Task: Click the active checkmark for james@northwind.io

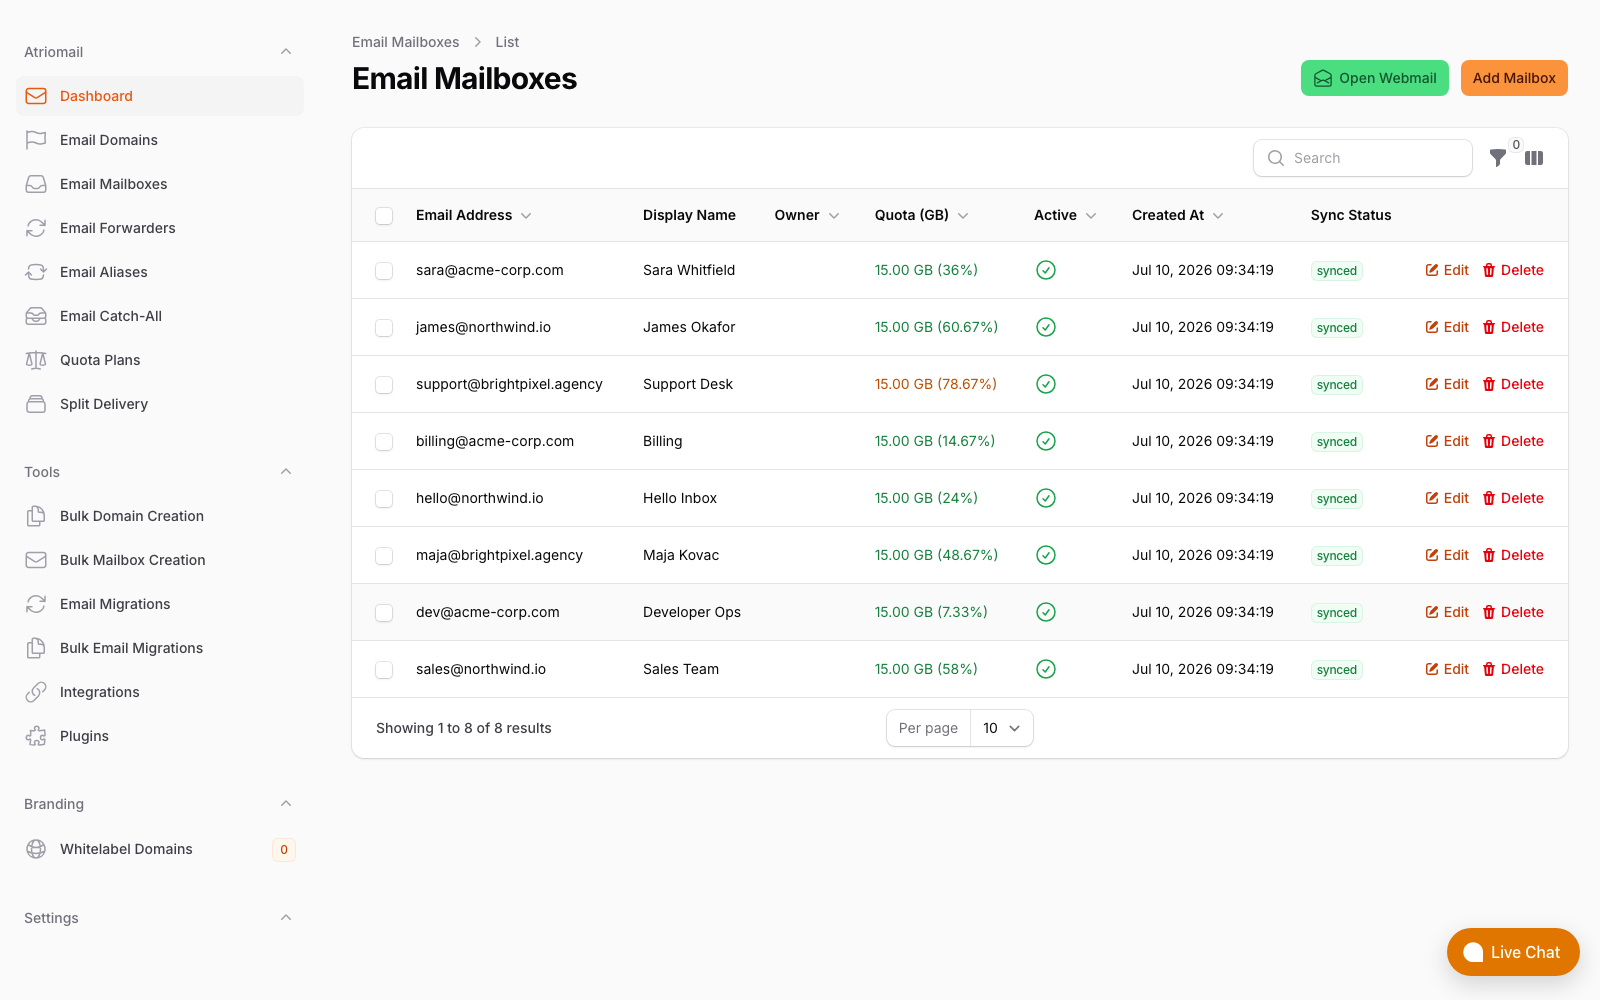Action: pos(1046,327)
